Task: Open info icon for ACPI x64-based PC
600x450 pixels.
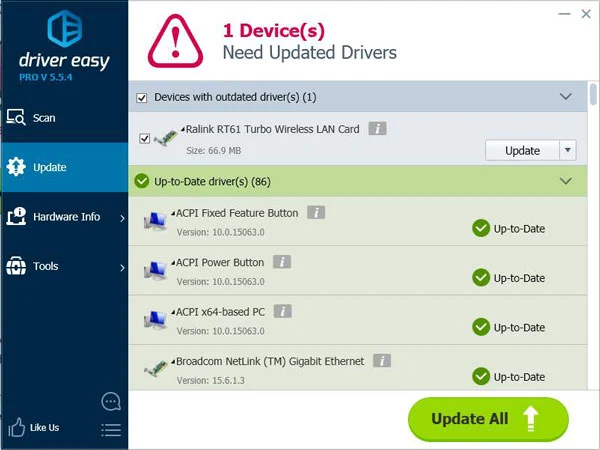Action: (x=283, y=311)
